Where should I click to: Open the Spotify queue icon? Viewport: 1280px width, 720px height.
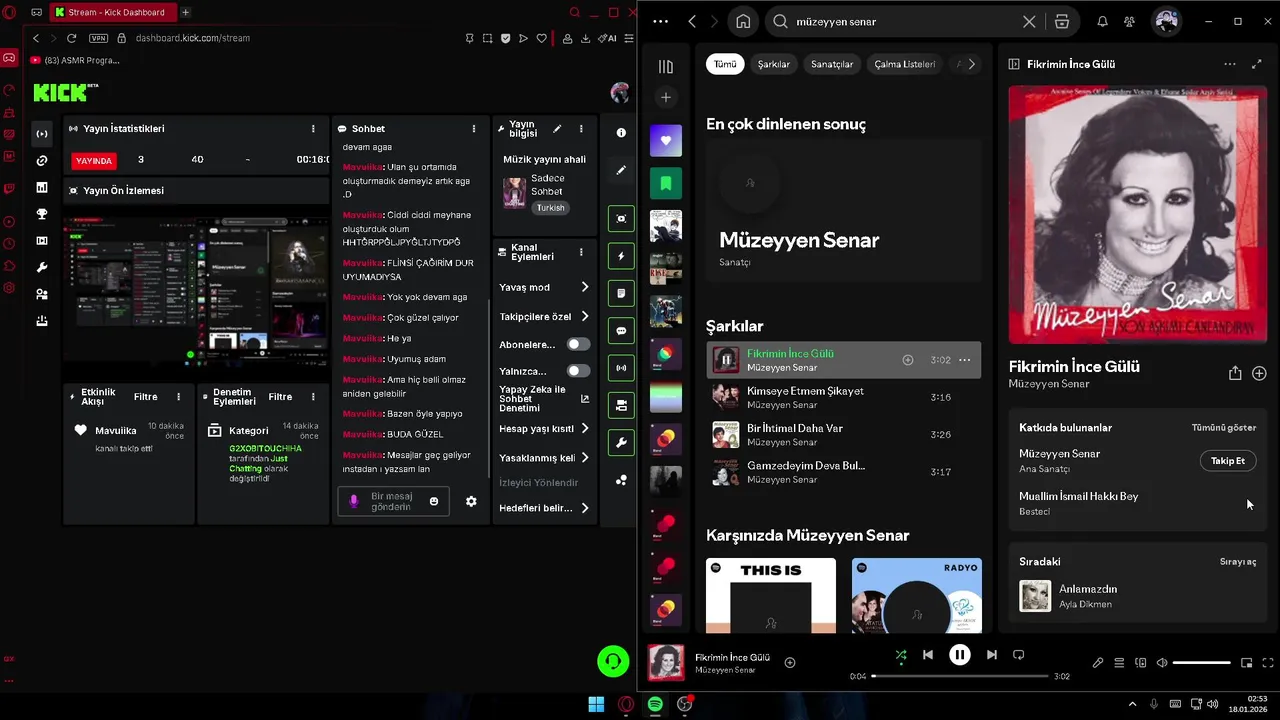[x=1119, y=663]
